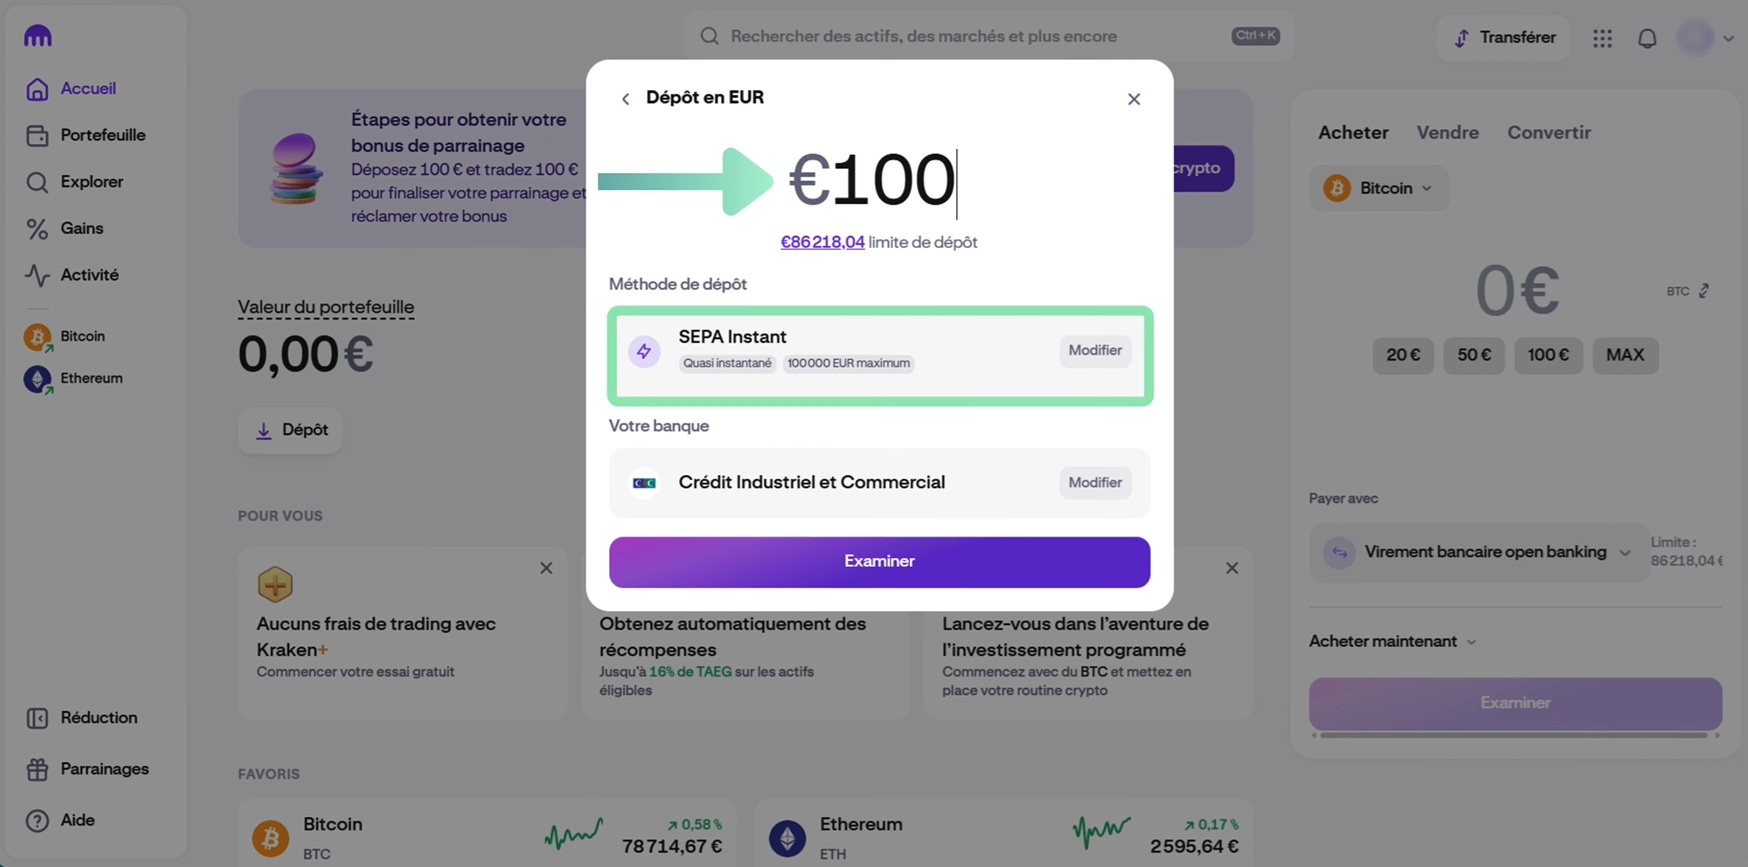This screenshot has height=867, width=1748.
Task: Select the Explorer magnifier icon
Action: point(37,182)
